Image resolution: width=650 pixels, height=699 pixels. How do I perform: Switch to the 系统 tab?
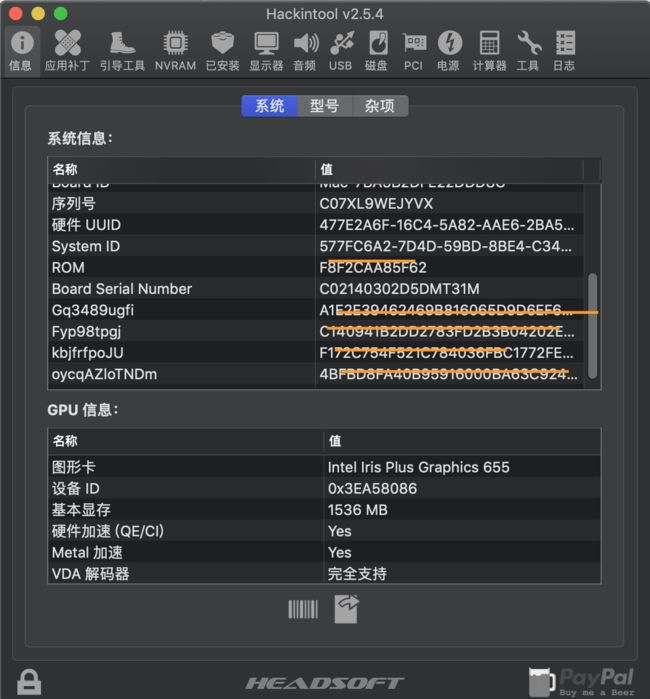(269, 106)
